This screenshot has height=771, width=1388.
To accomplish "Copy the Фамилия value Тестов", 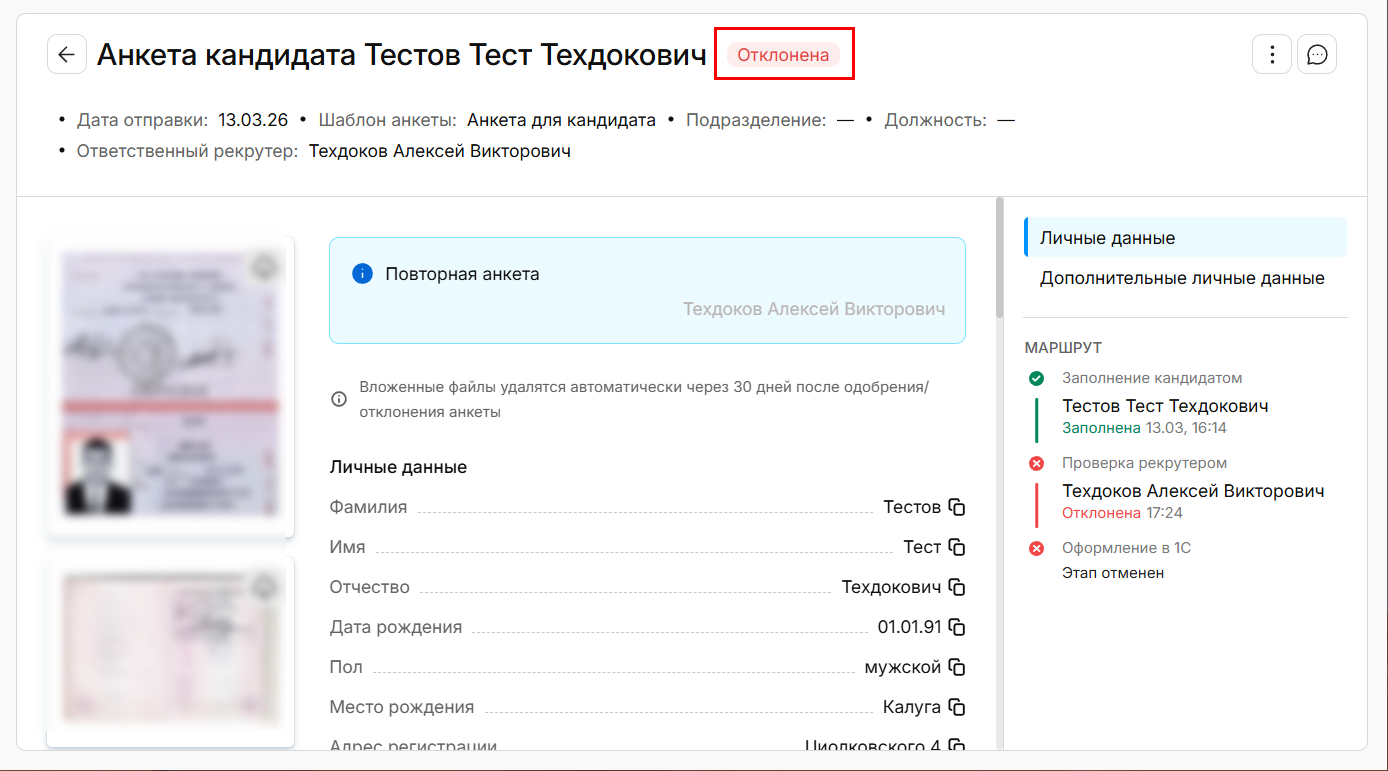I will [957, 507].
